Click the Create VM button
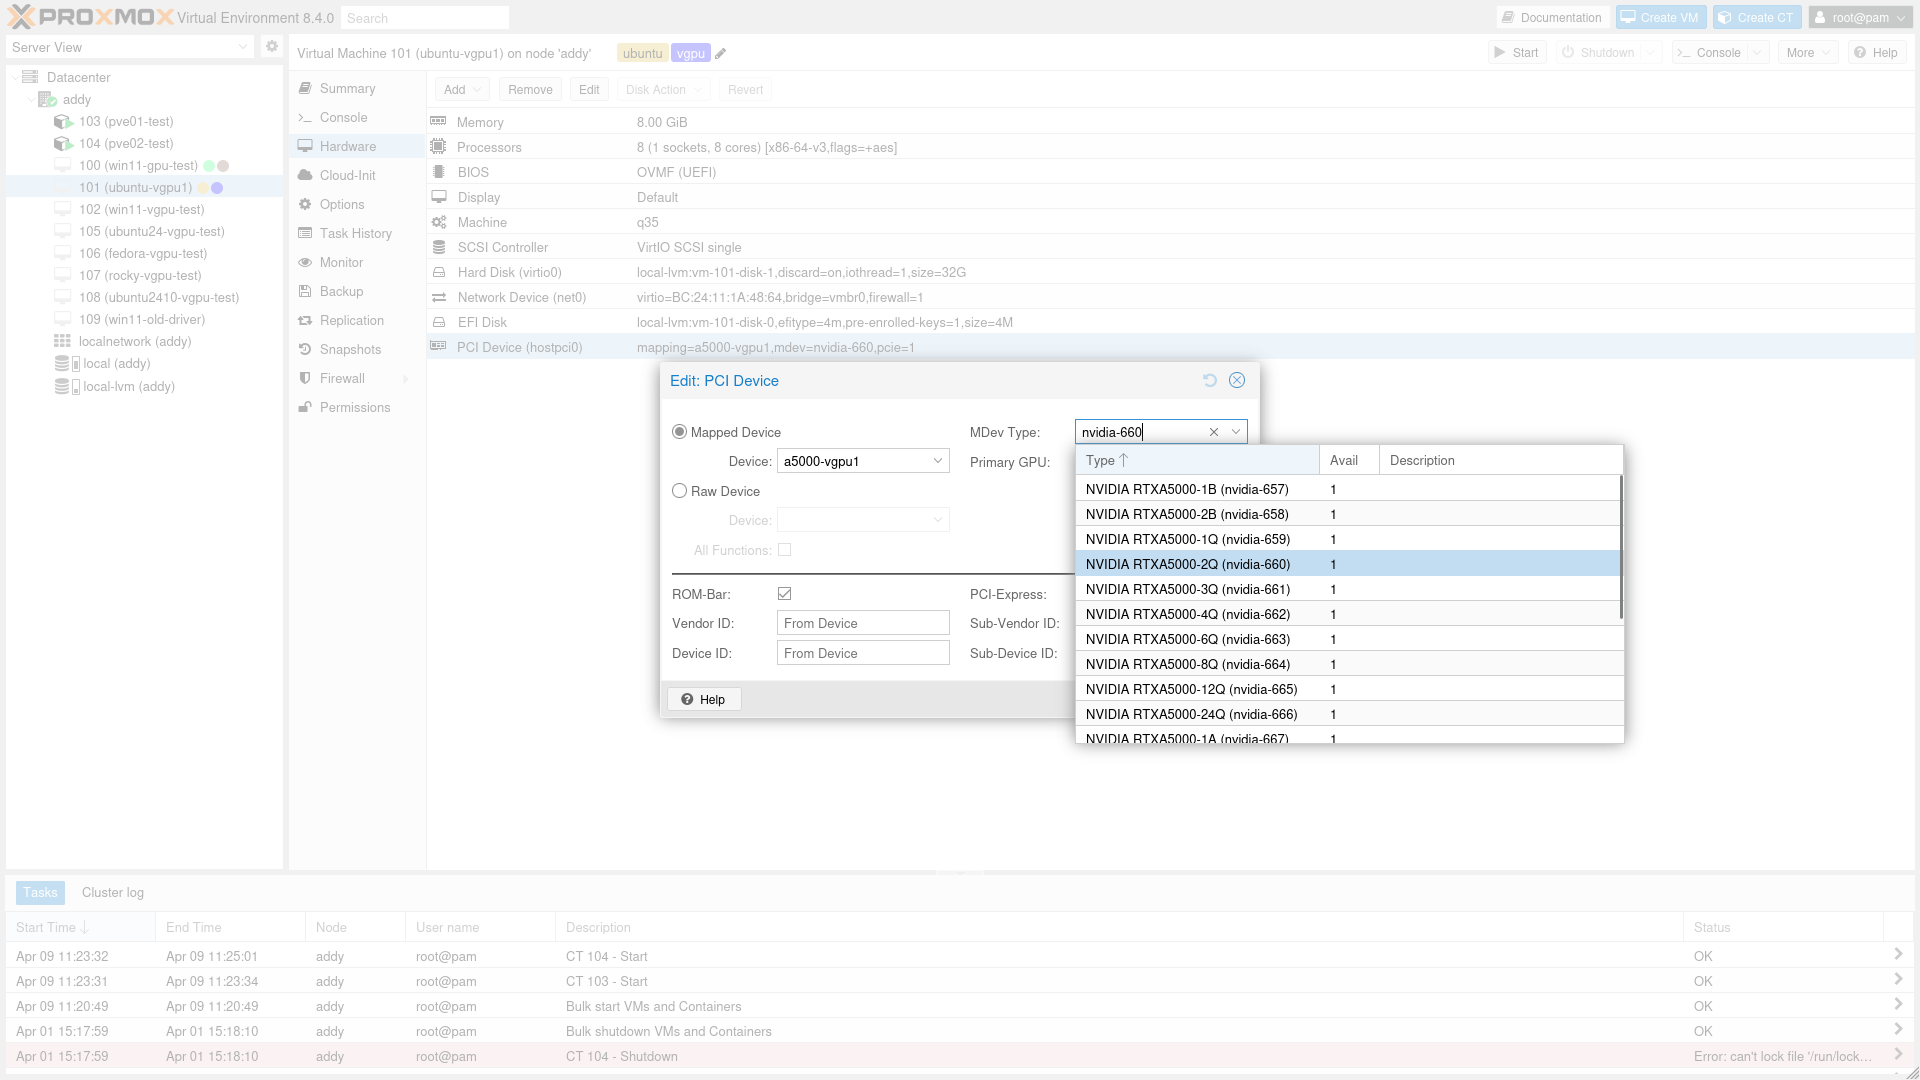The width and height of the screenshot is (1920, 1080). pyautogui.click(x=1660, y=17)
